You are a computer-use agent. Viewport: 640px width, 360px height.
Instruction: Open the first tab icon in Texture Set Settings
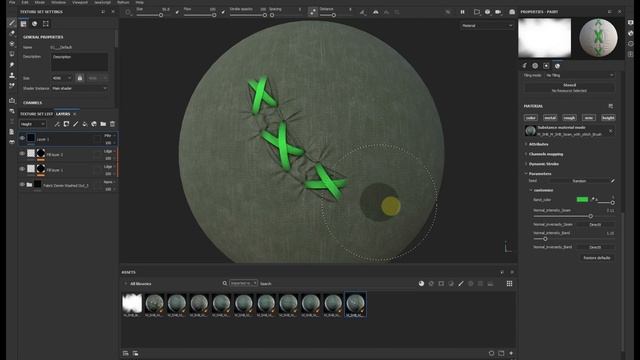[23, 24]
